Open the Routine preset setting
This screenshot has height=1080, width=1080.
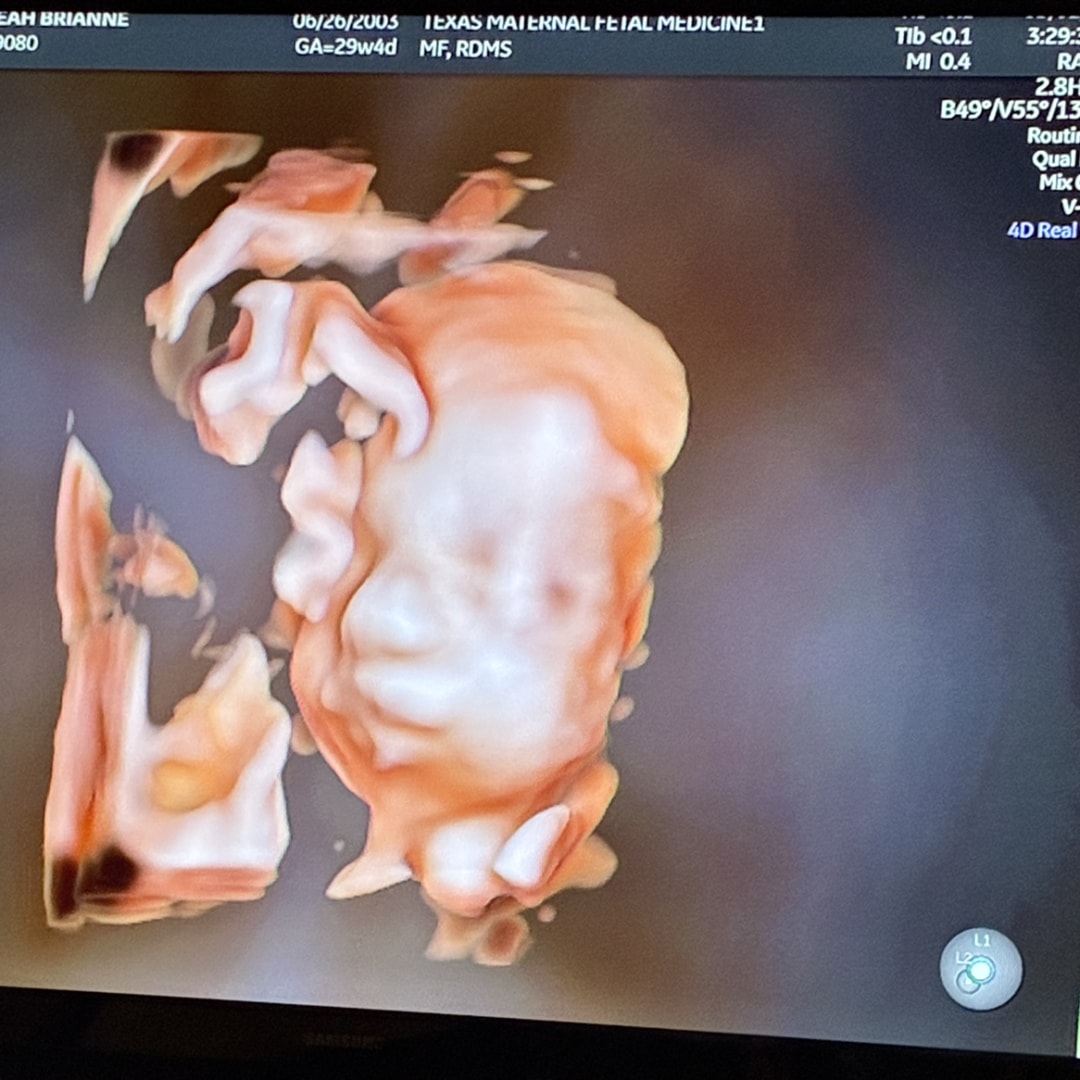pyautogui.click(x=1052, y=135)
